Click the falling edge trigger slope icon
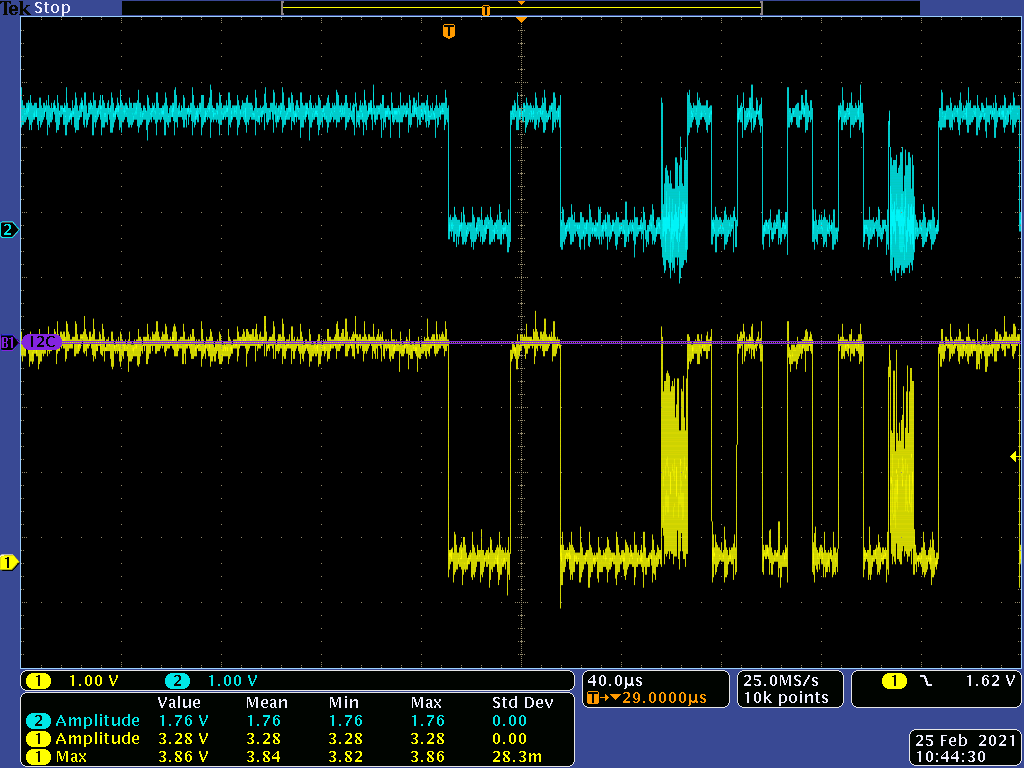Image resolution: width=1024 pixels, height=768 pixels. [x=926, y=681]
